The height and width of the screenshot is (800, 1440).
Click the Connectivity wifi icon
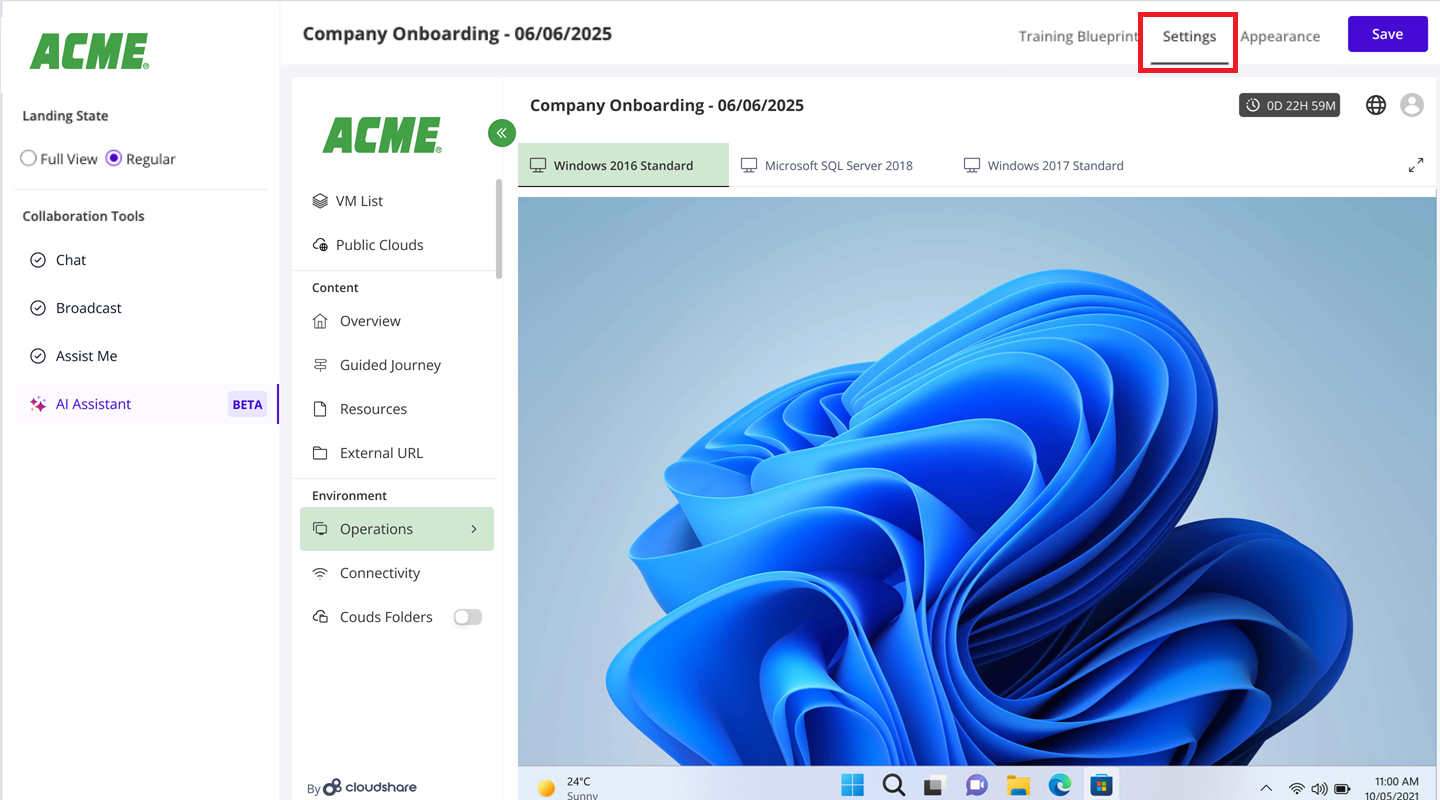320,573
